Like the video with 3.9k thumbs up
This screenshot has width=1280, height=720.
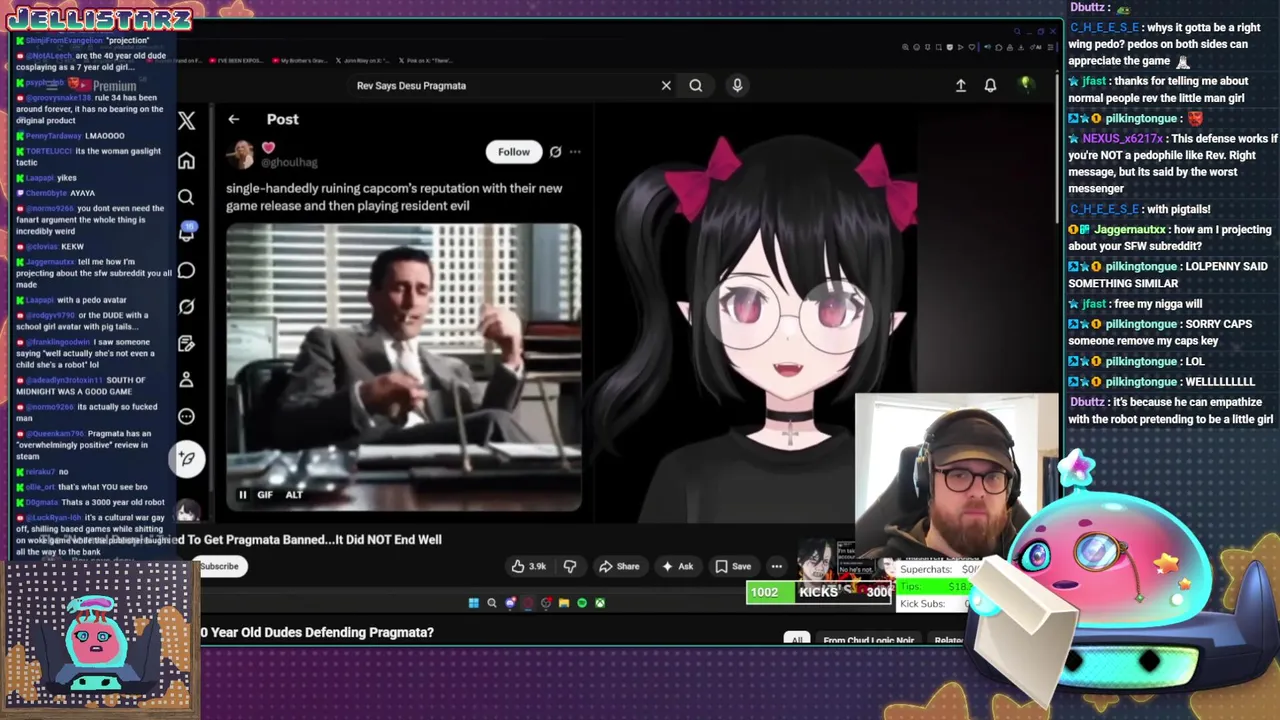click(x=528, y=566)
